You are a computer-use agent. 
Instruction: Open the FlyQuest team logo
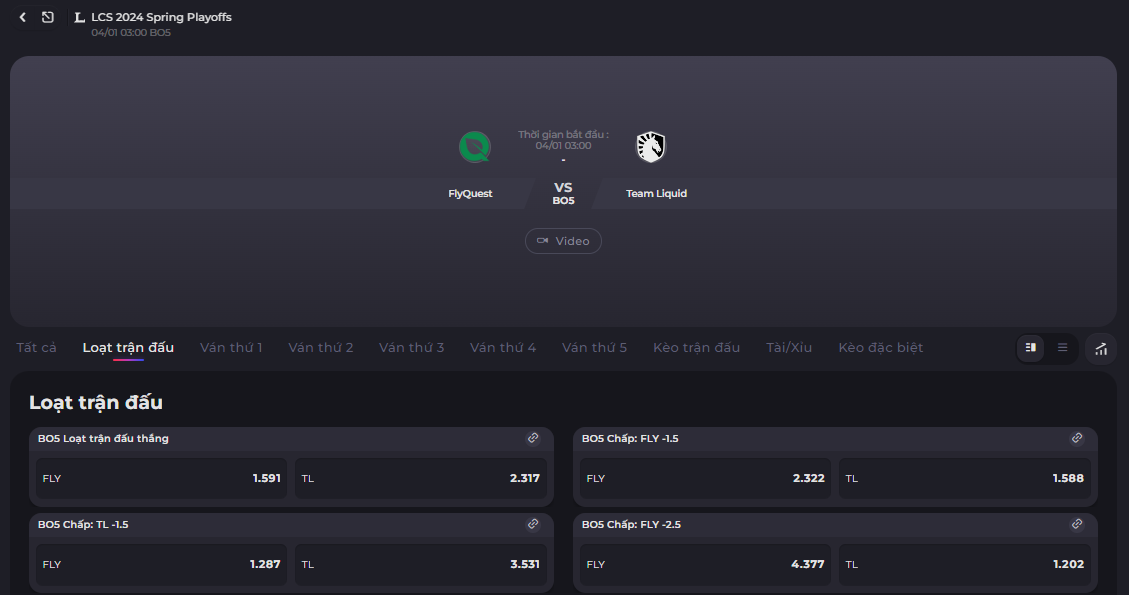(475, 147)
